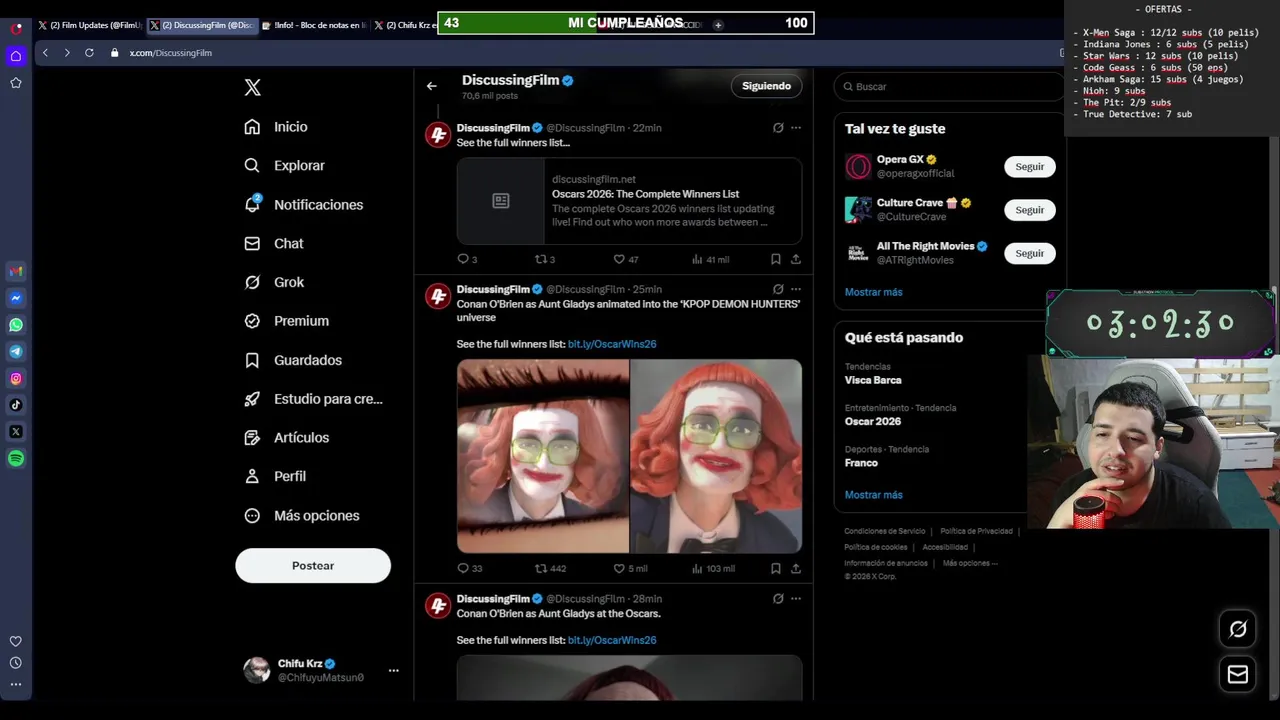Open Guardados in the navigation
1280x720 pixels.
click(x=294, y=360)
